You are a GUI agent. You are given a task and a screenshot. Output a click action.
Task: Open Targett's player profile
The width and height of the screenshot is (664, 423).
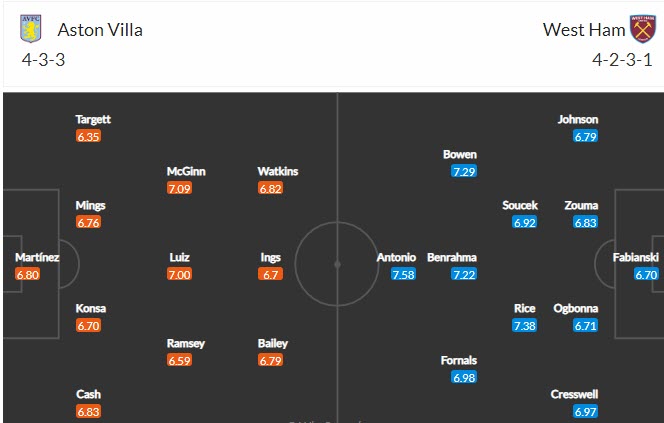tap(93, 120)
